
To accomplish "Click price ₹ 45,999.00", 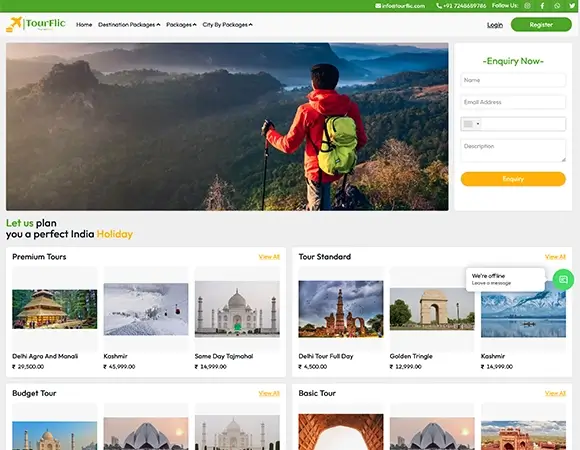I will click(119, 366).
